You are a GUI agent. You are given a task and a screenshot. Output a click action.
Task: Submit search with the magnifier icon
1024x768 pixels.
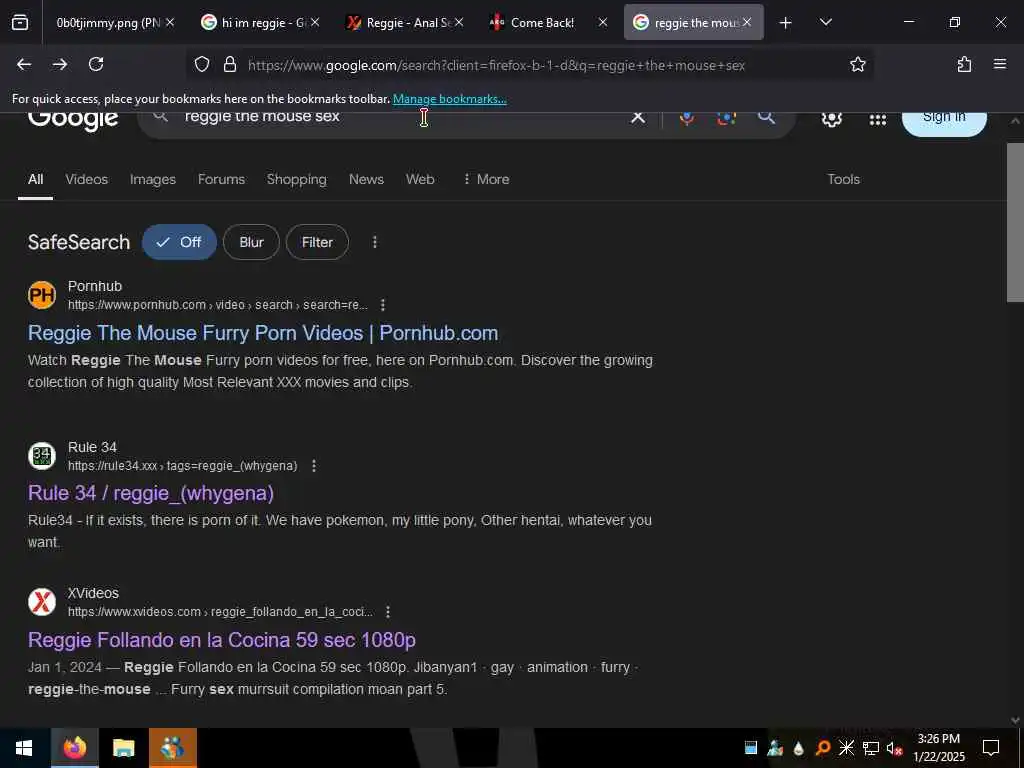click(767, 118)
